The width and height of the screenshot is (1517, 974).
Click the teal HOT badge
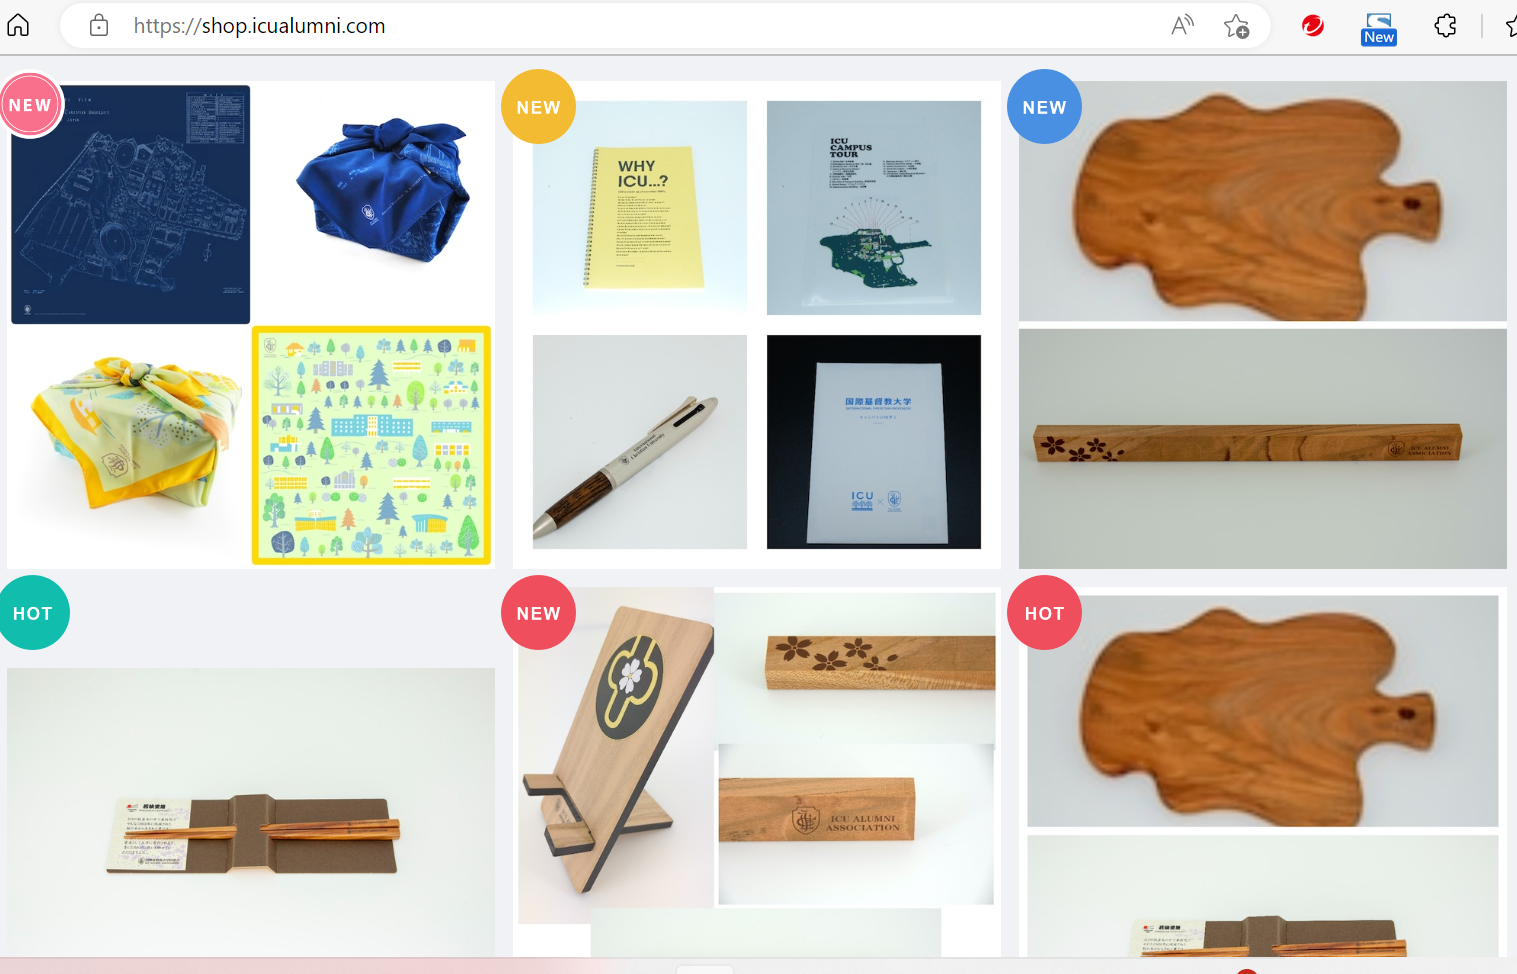point(32,613)
